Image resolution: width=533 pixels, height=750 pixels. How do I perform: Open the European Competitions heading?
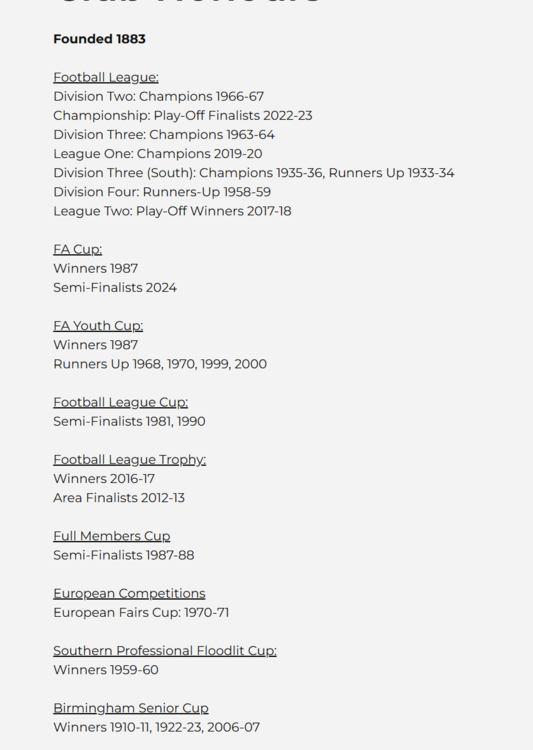[x=129, y=594]
